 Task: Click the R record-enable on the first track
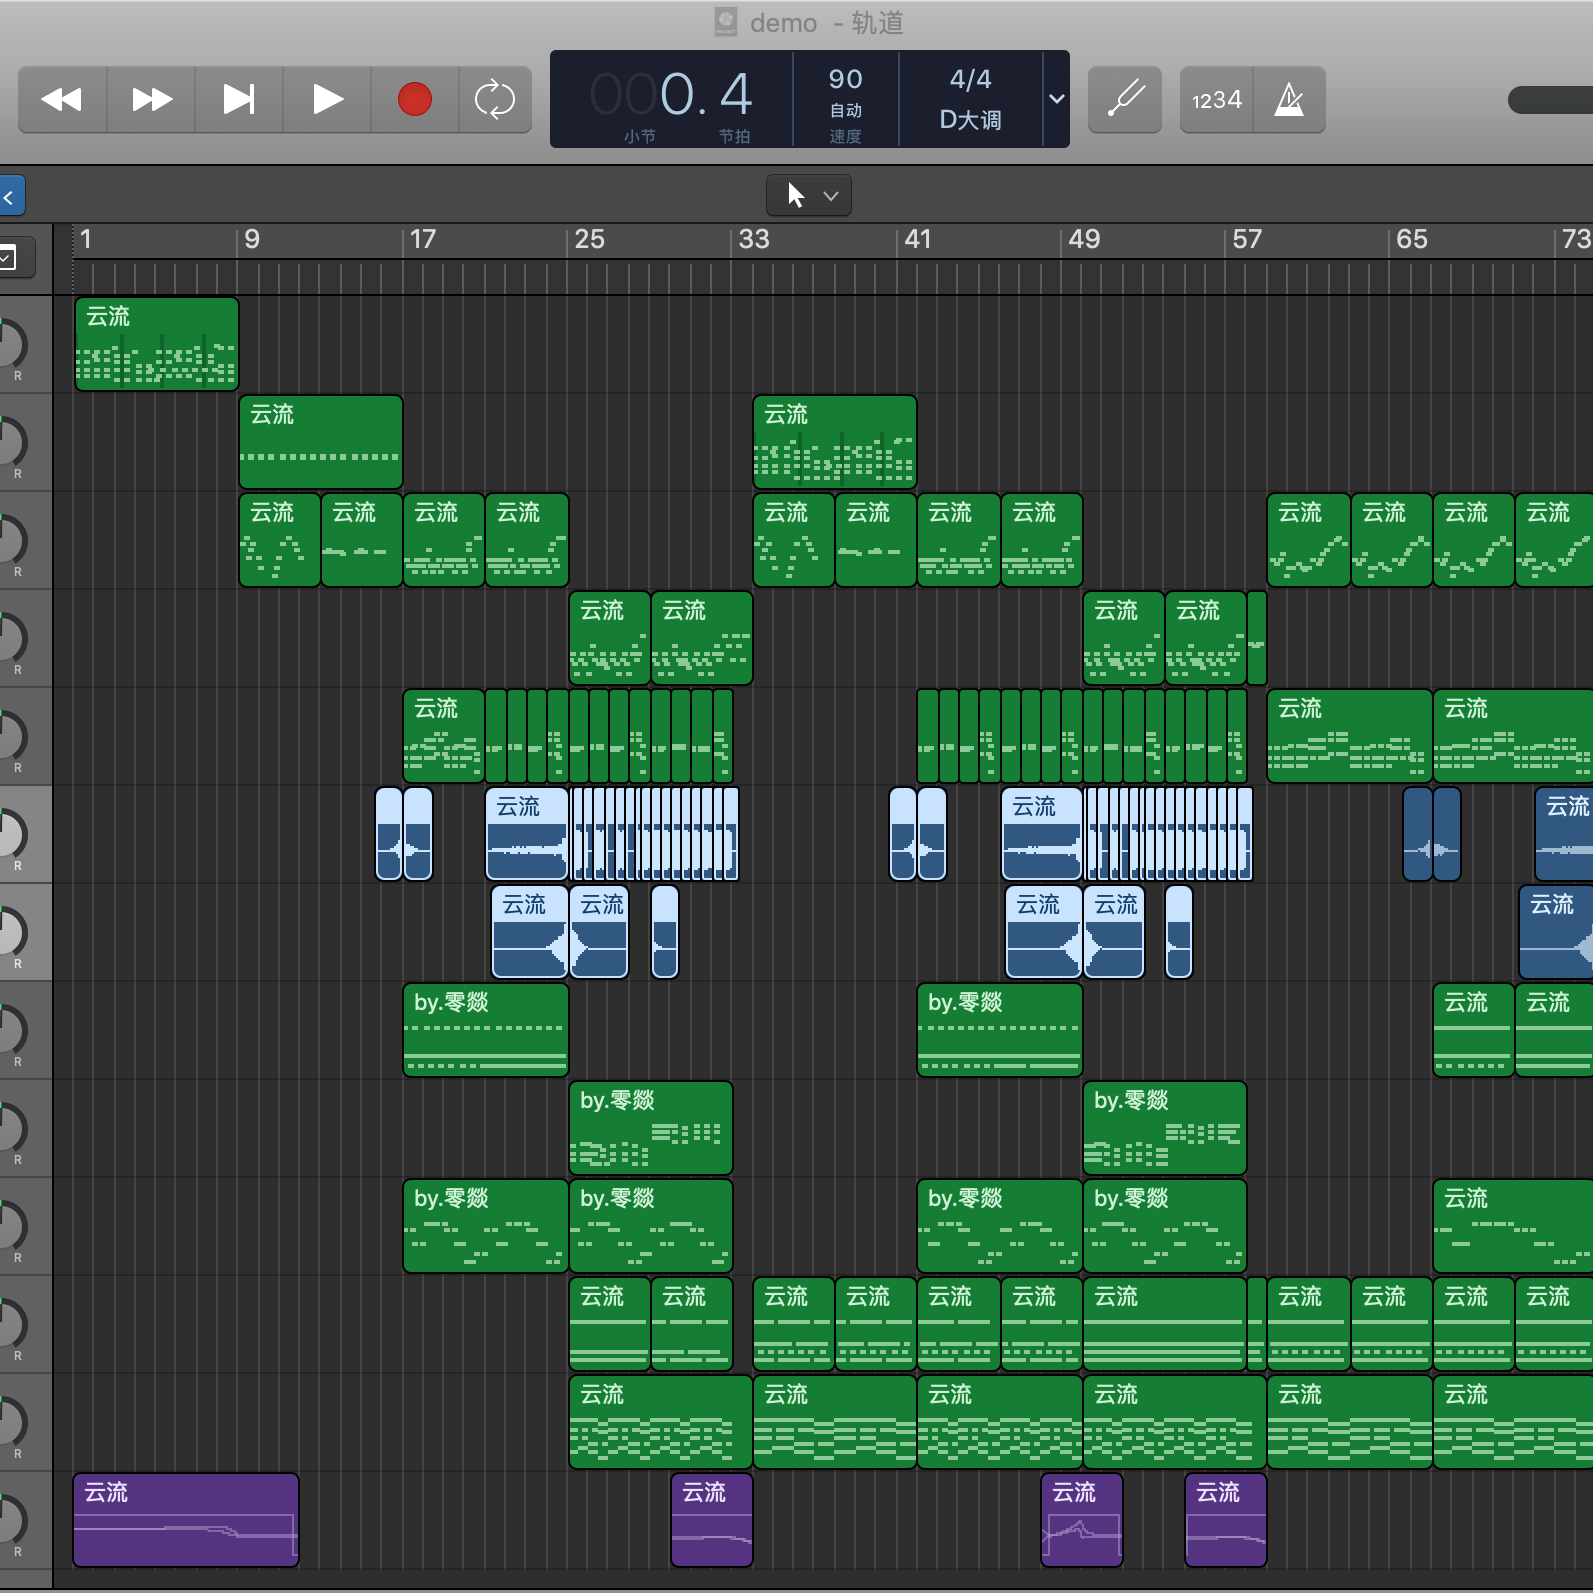(x=17, y=377)
